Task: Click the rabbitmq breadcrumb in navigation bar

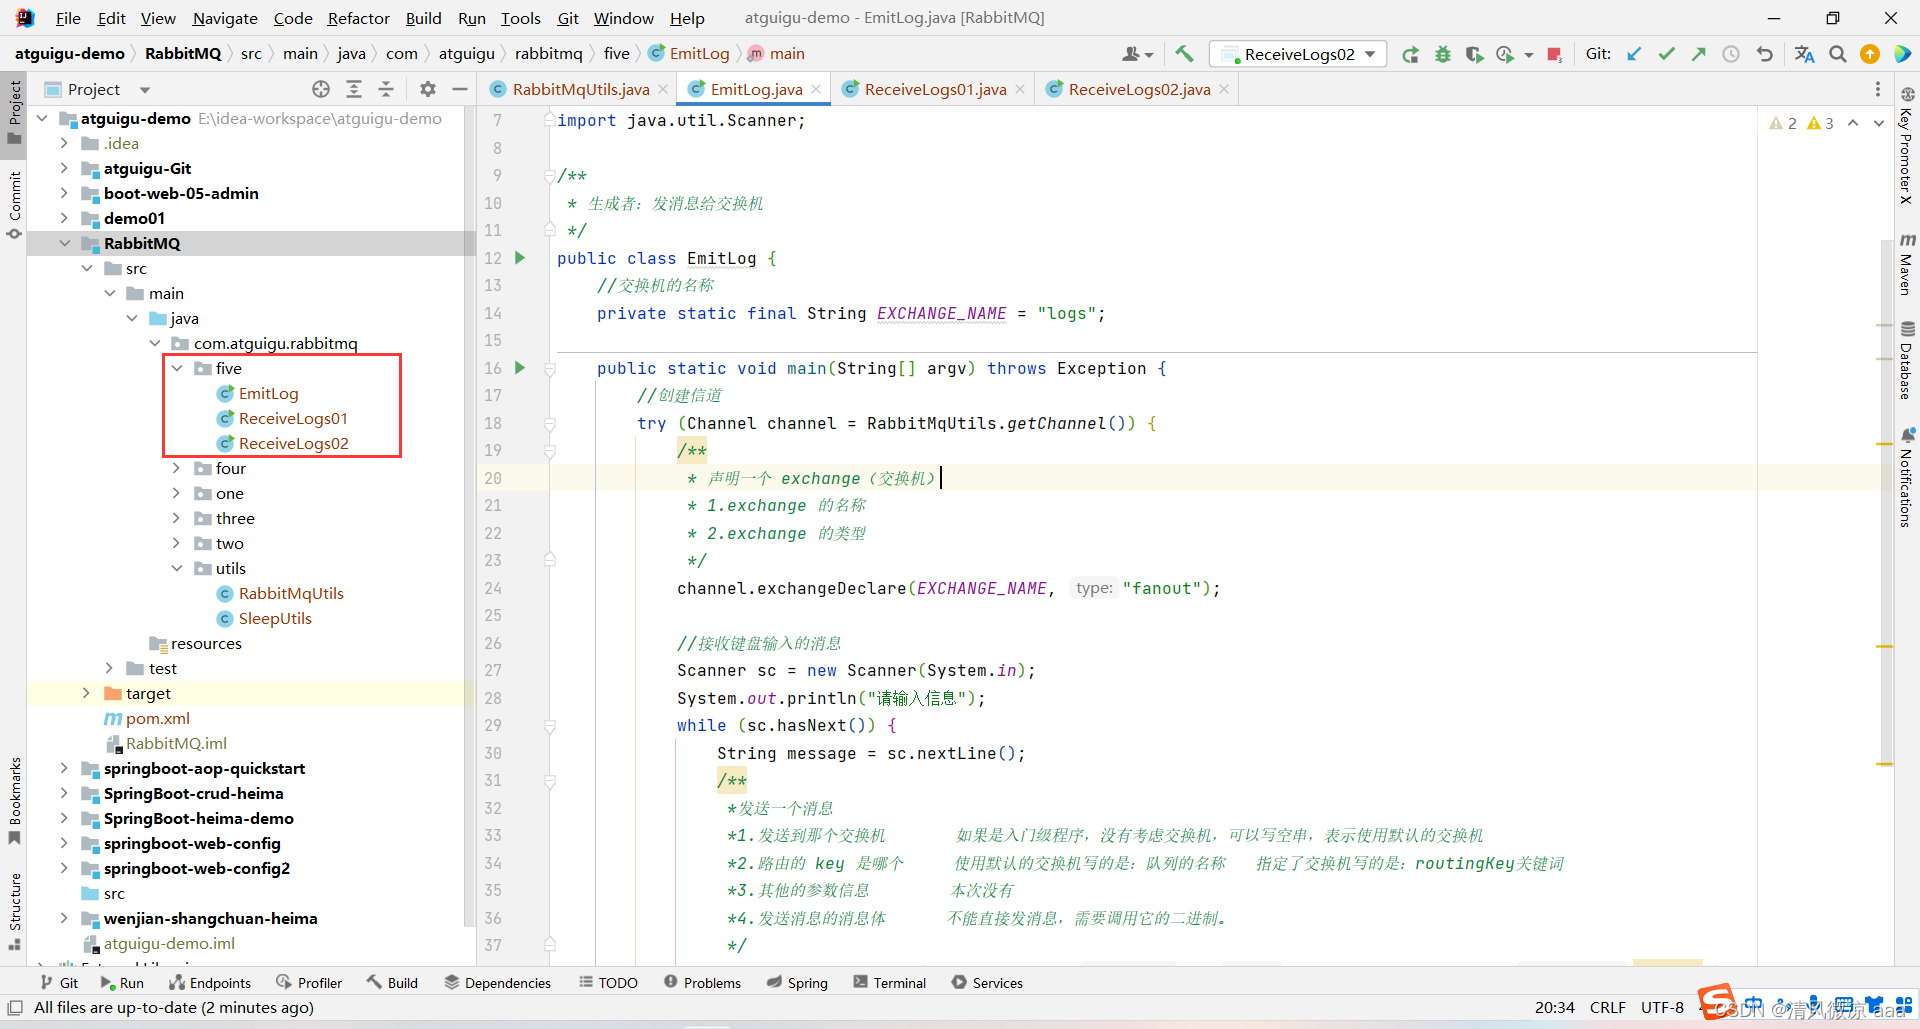Action: pyautogui.click(x=548, y=54)
